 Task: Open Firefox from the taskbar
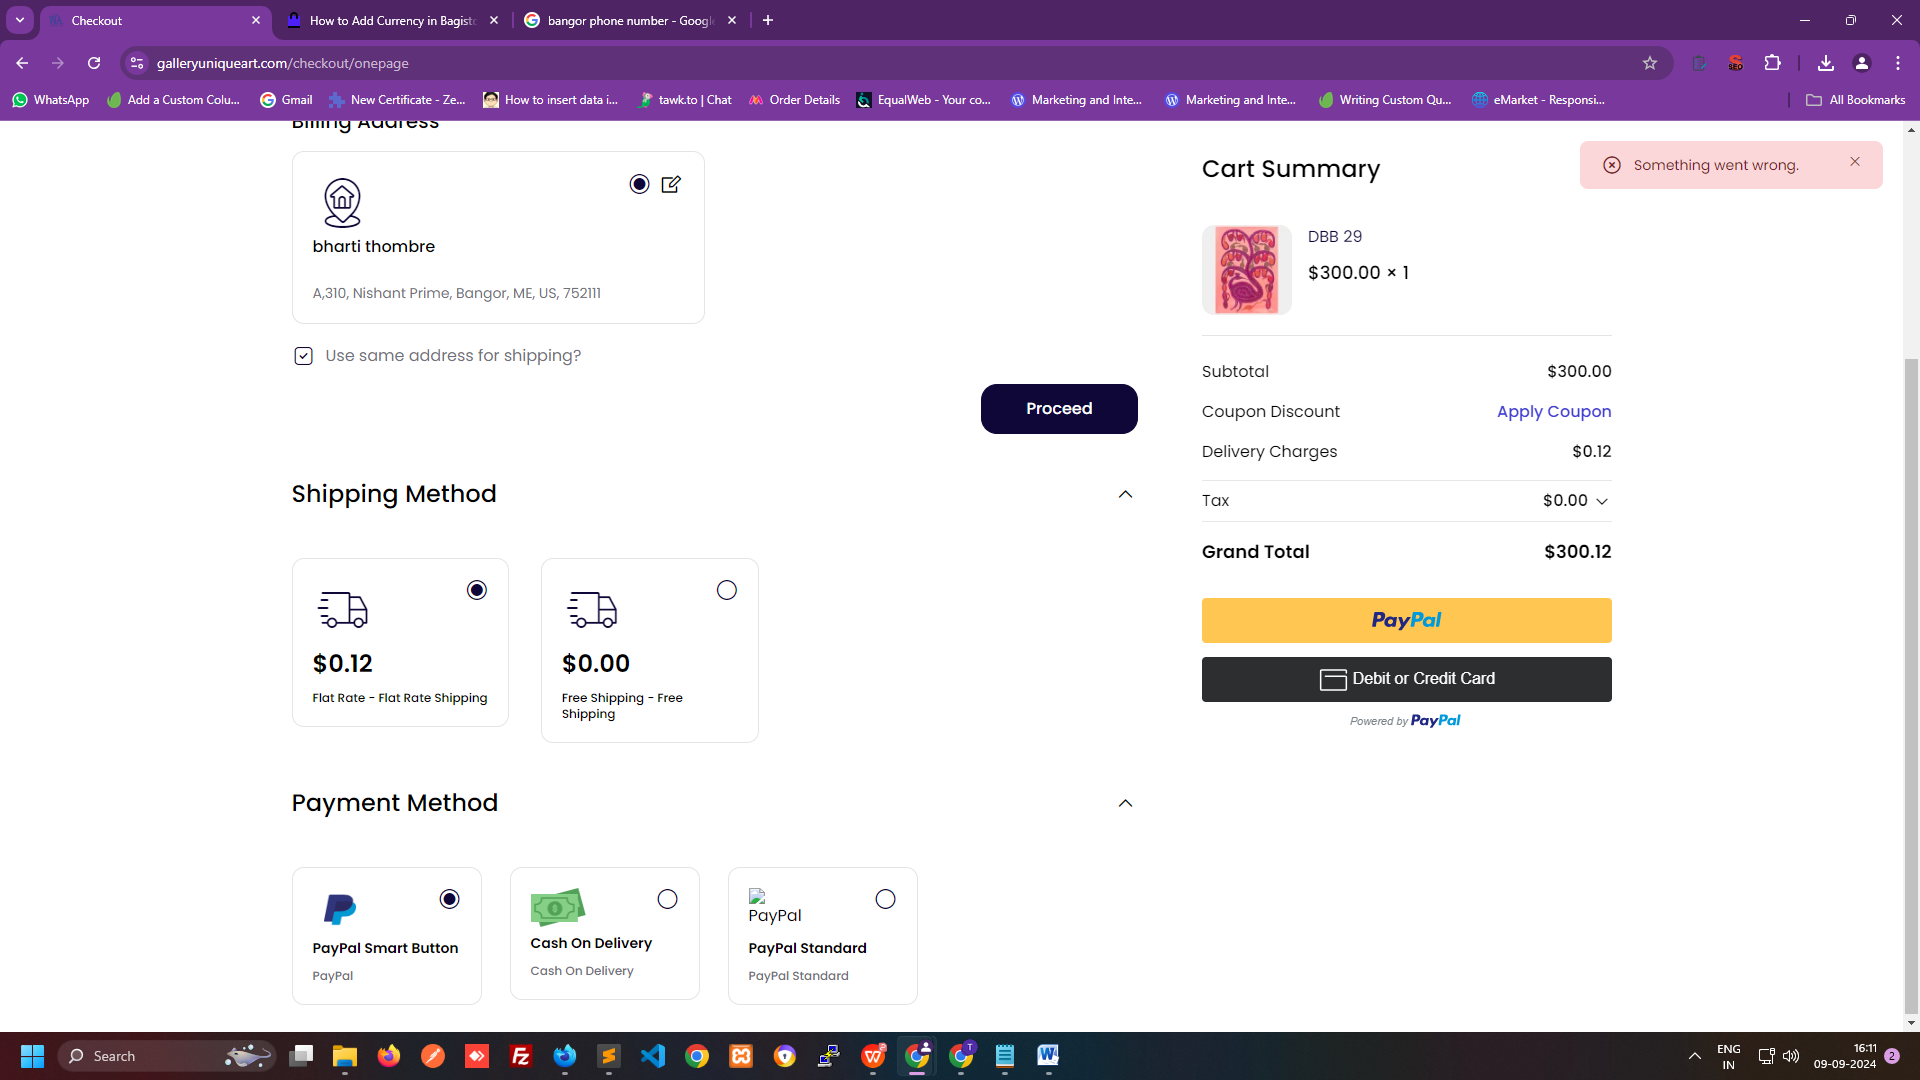(389, 1056)
